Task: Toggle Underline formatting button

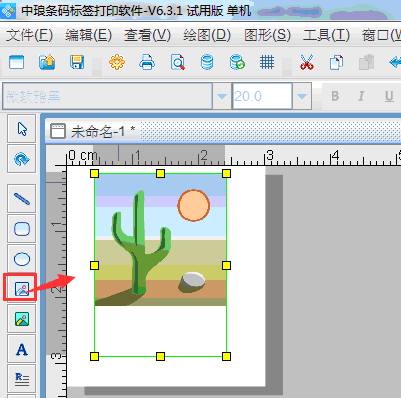Action: pyautogui.click(x=389, y=96)
